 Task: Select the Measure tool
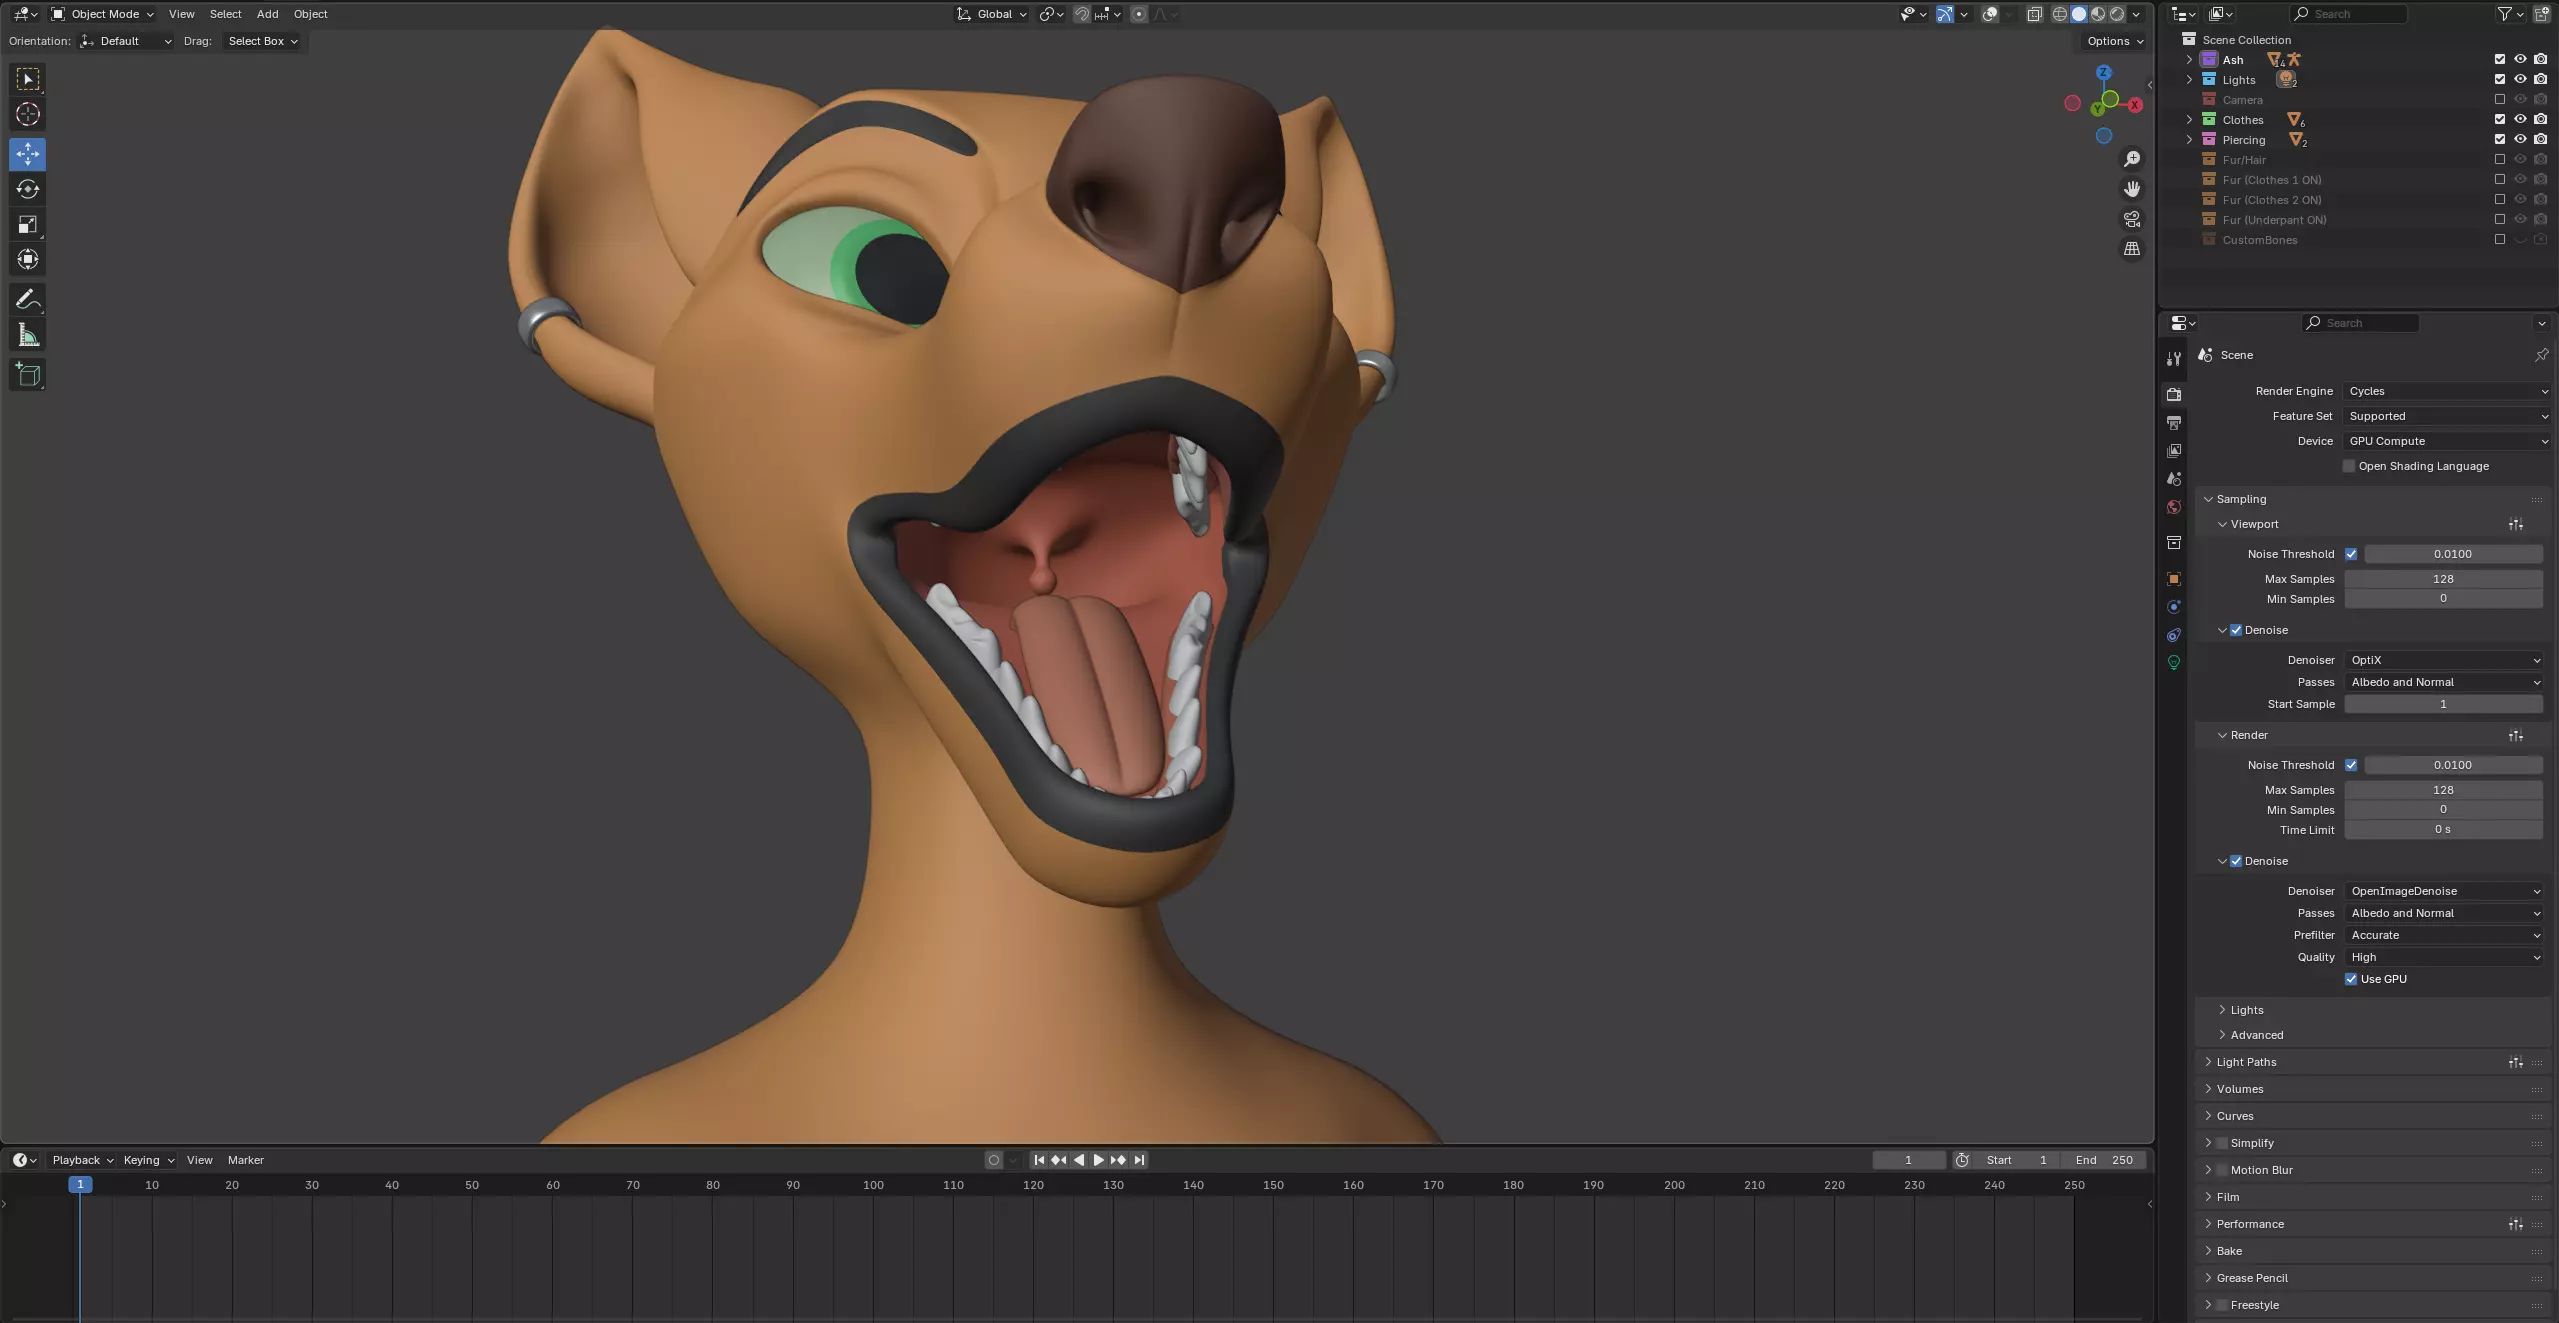click(x=28, y=335)
